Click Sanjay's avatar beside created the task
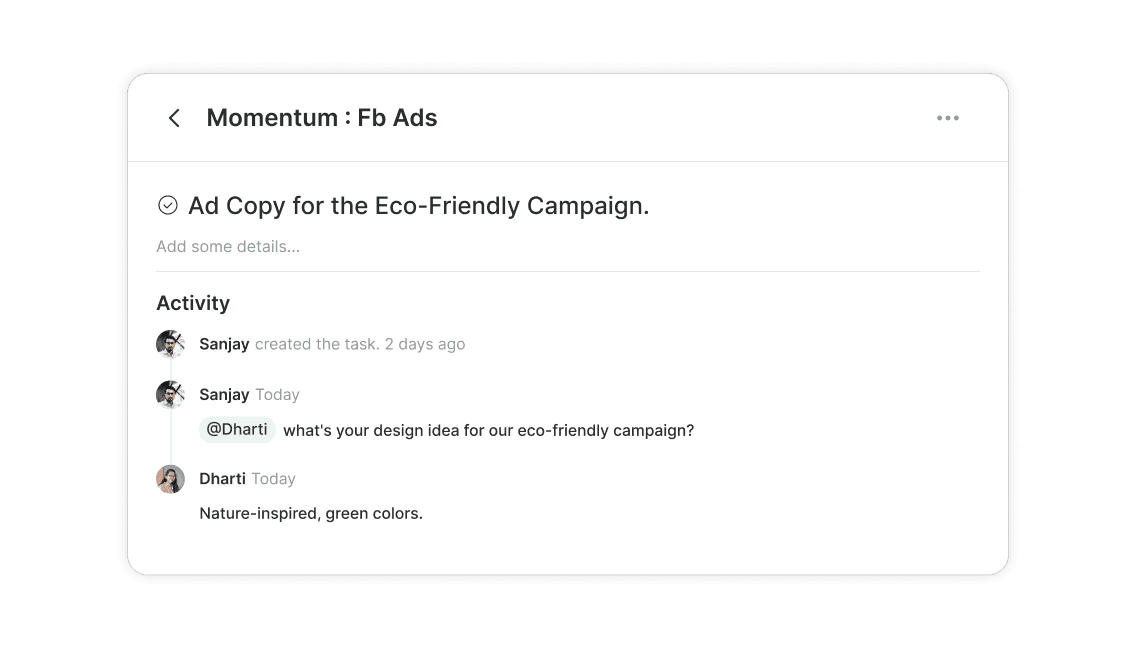This screenshot has height=648, width=1136. [170, 344]
